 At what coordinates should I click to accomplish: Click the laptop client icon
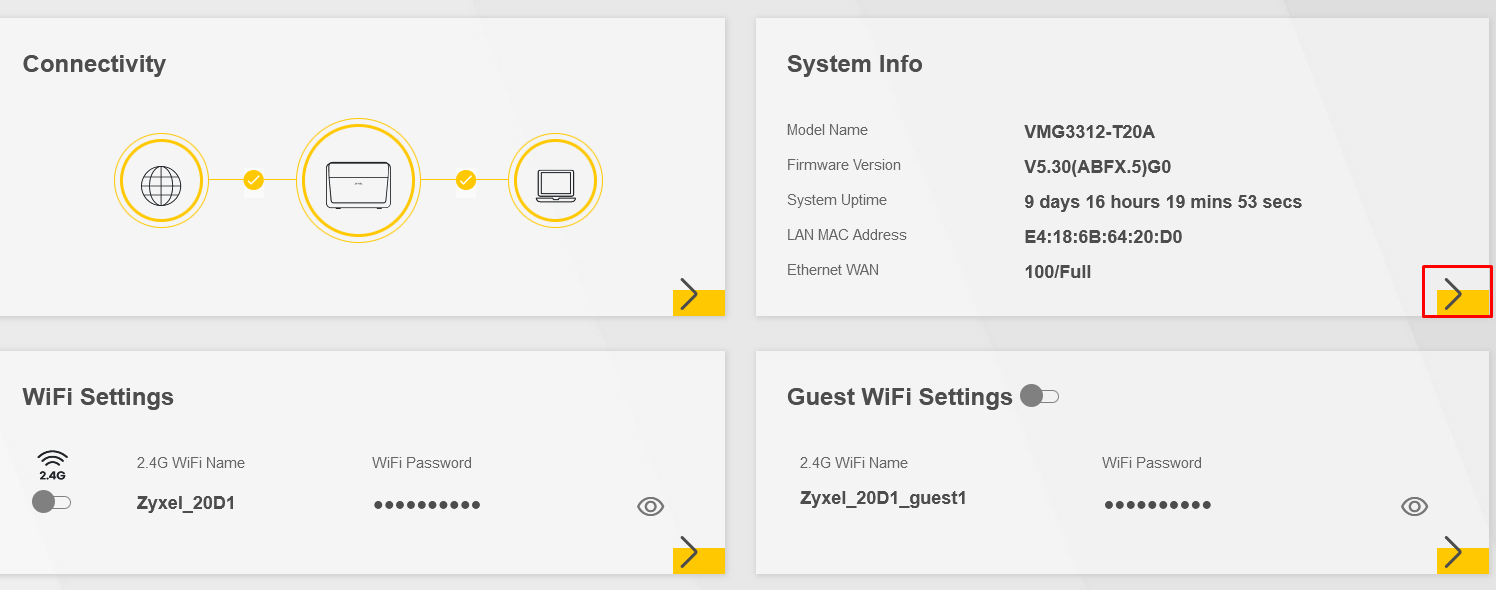coord(555,181)
